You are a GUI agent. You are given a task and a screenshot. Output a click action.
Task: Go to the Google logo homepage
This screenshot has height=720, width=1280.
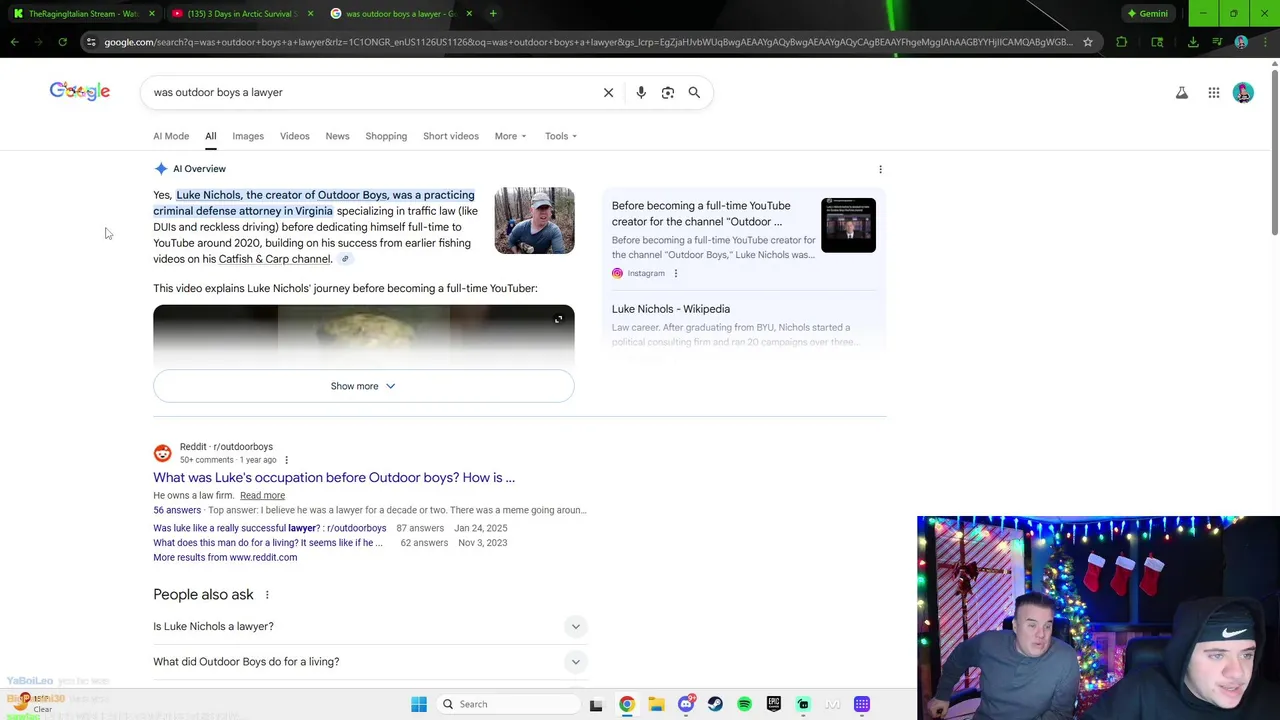(x=80, y=91)
